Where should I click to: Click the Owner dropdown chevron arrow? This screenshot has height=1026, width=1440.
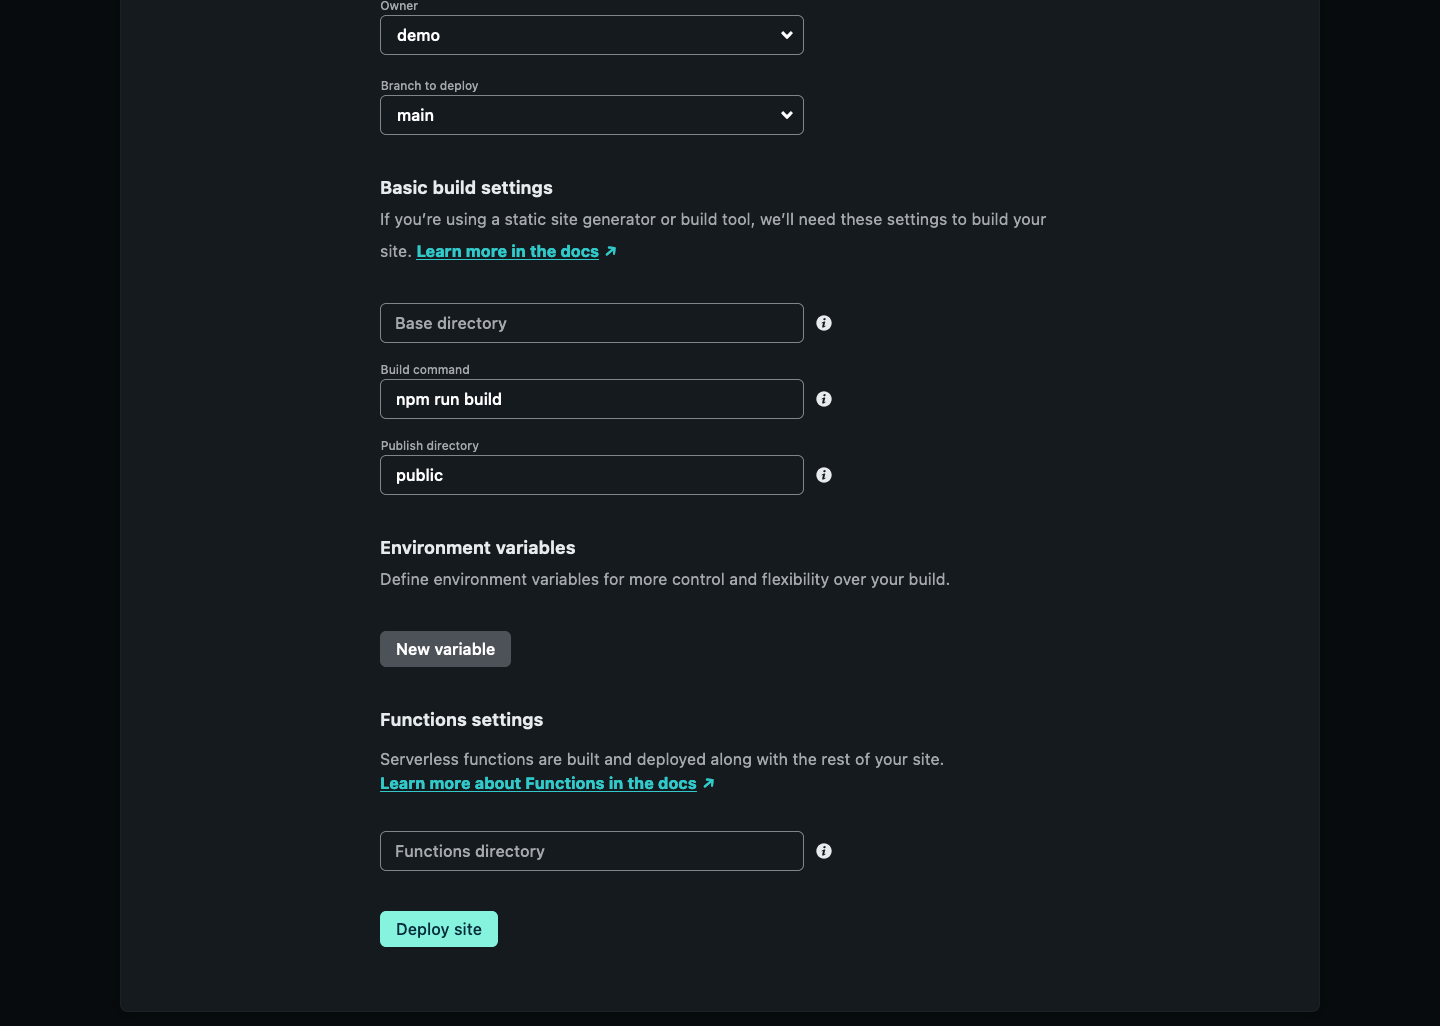[787, 35]
